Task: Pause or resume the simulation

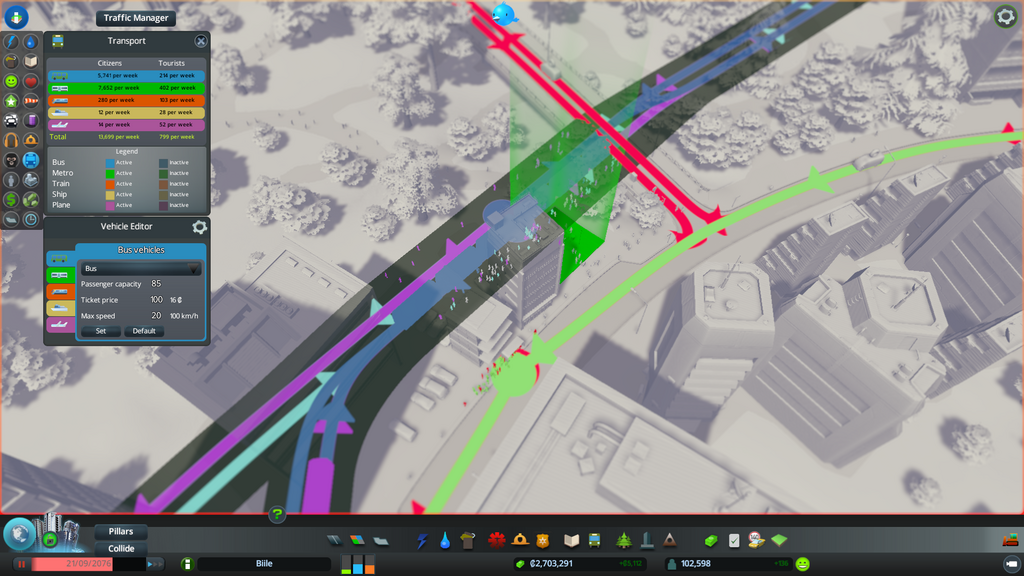Action: [x=21, y=564]
